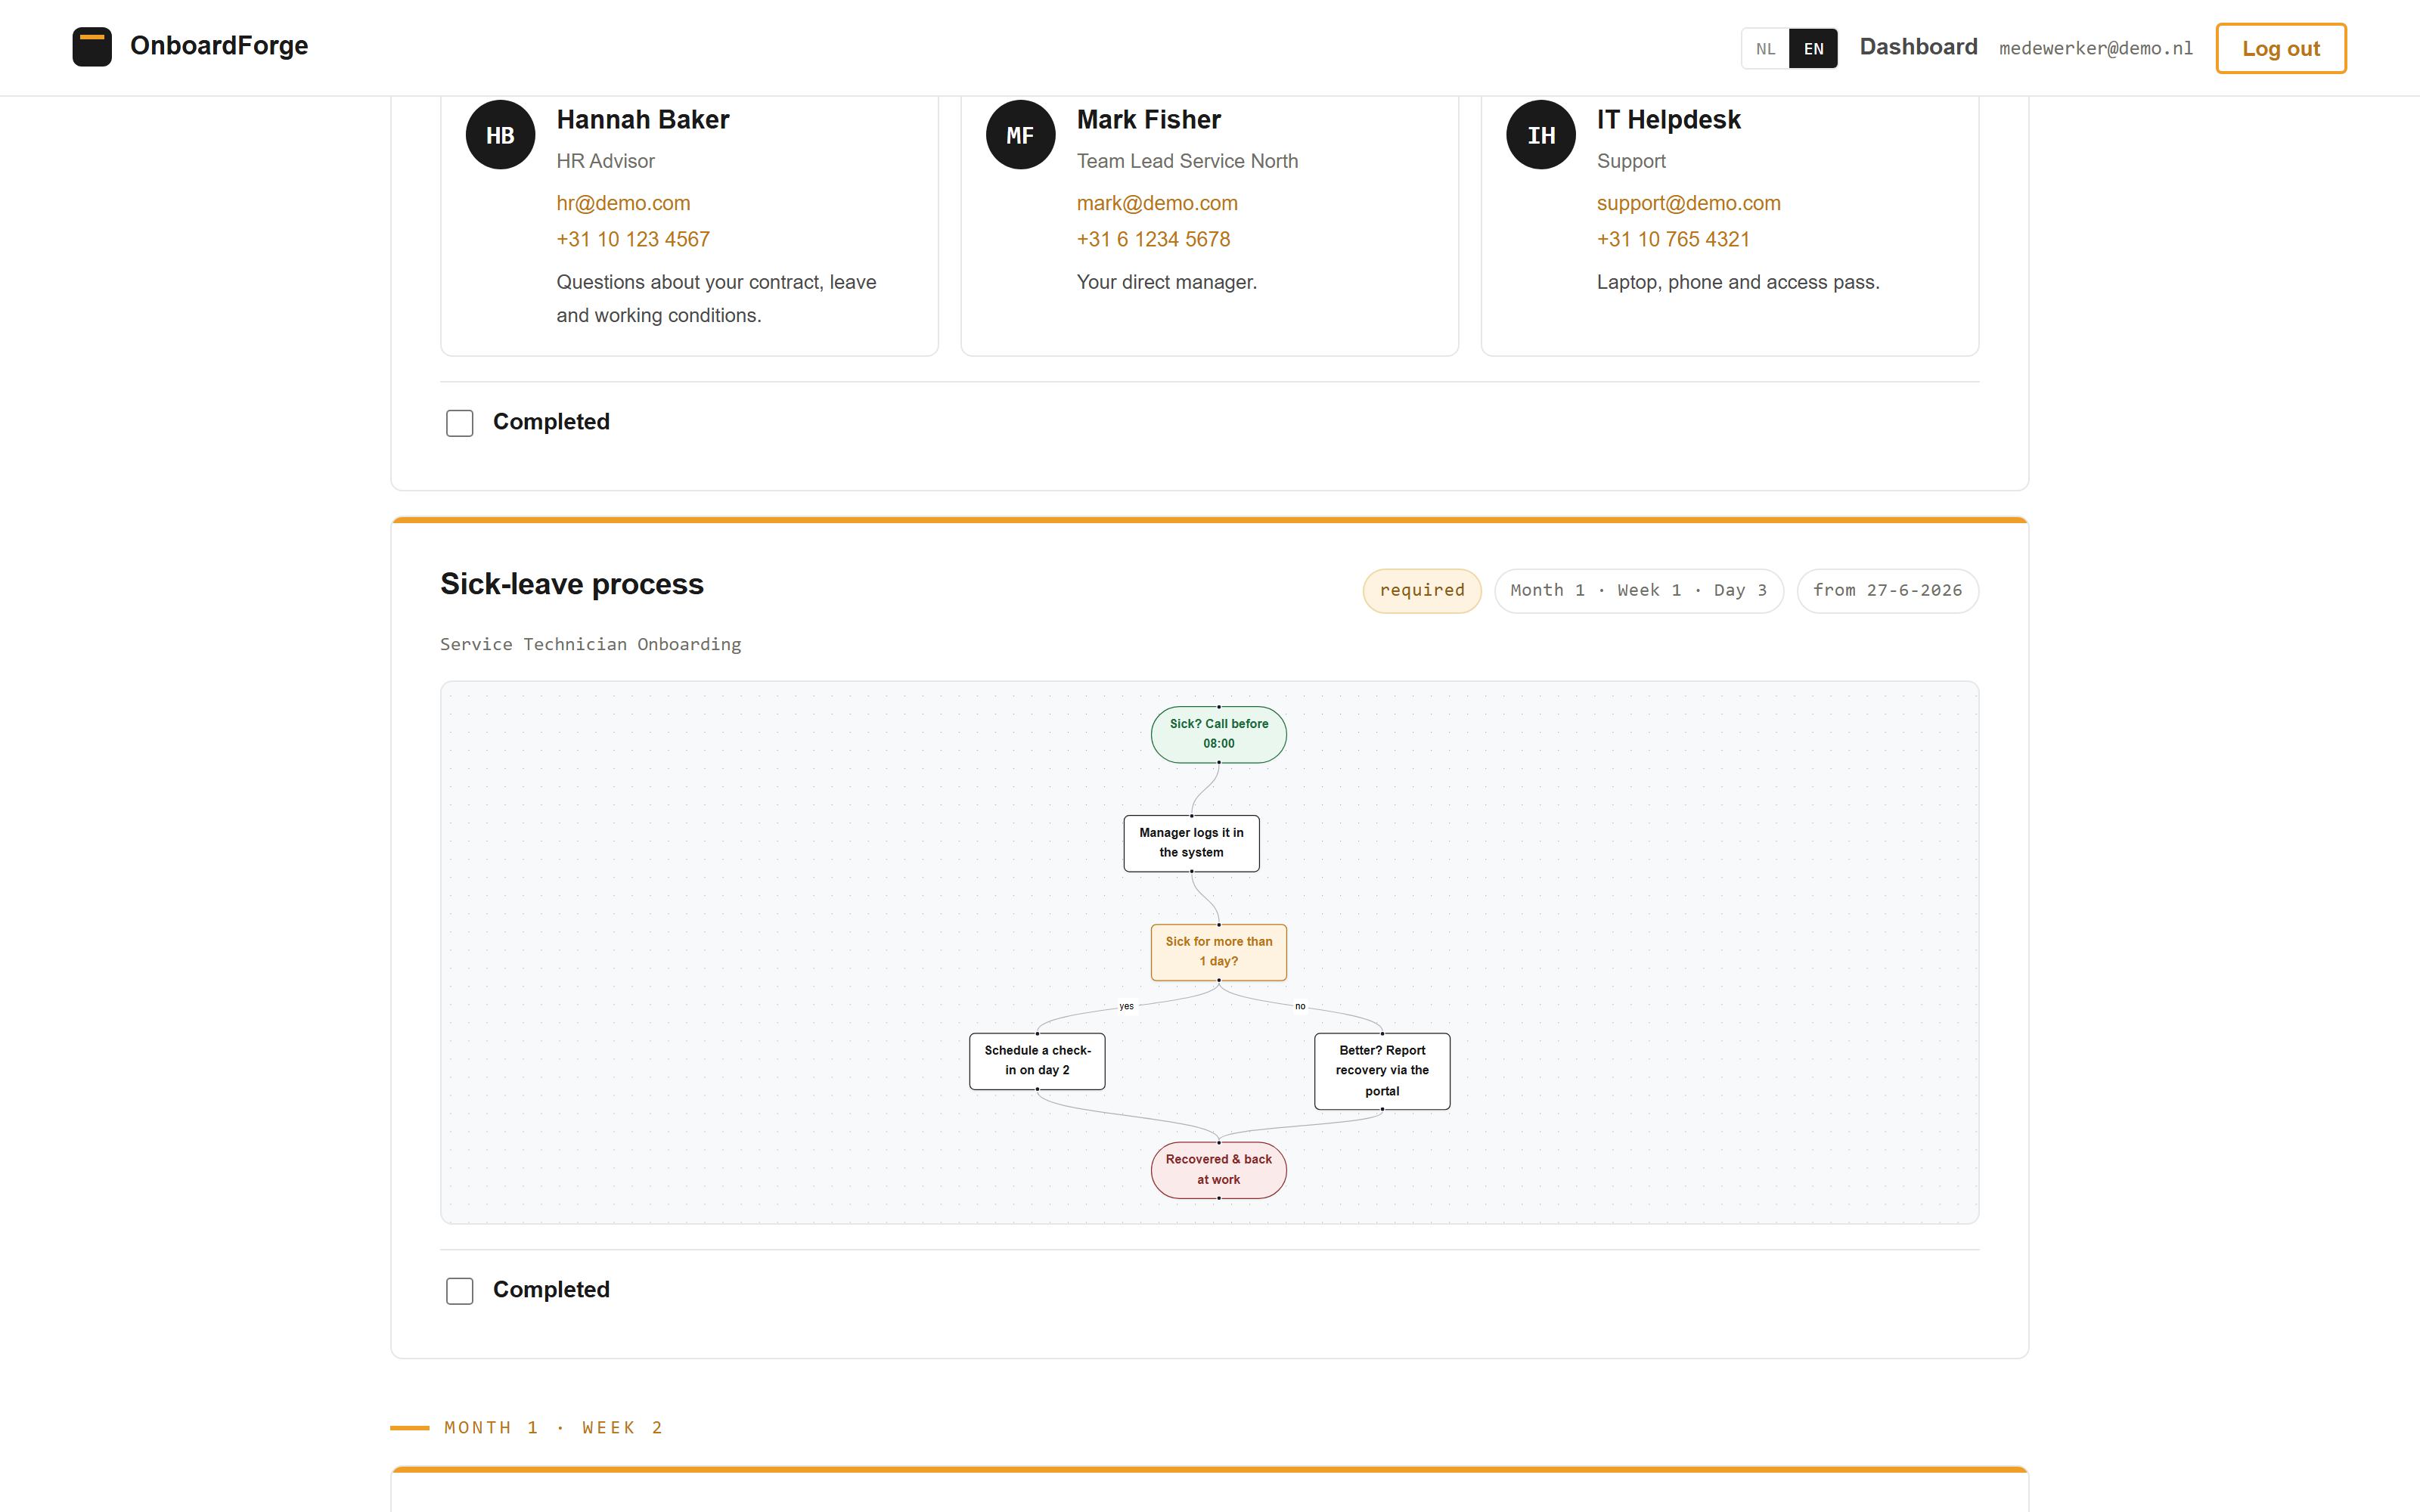Click 'HR Advisor' role text

[x=605, y=161]
